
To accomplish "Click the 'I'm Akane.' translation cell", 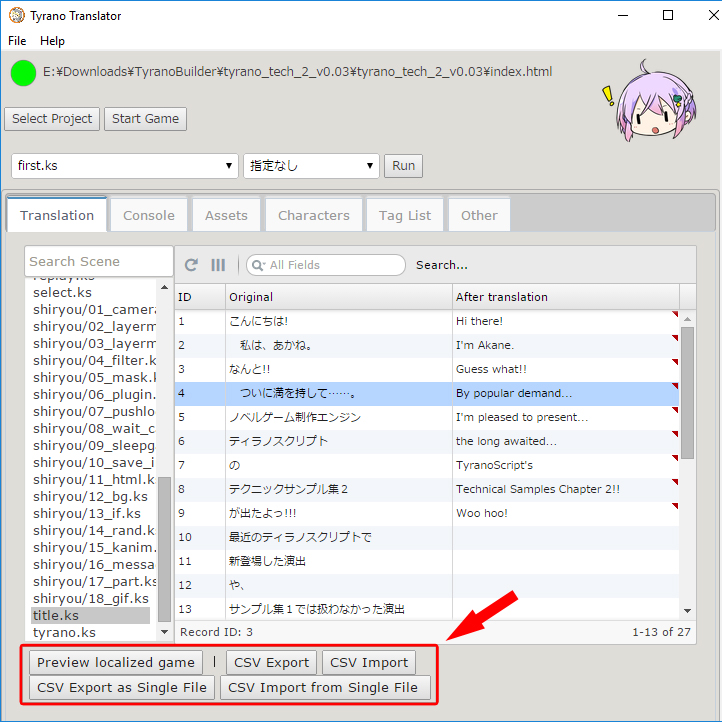I will click(565, 345).
